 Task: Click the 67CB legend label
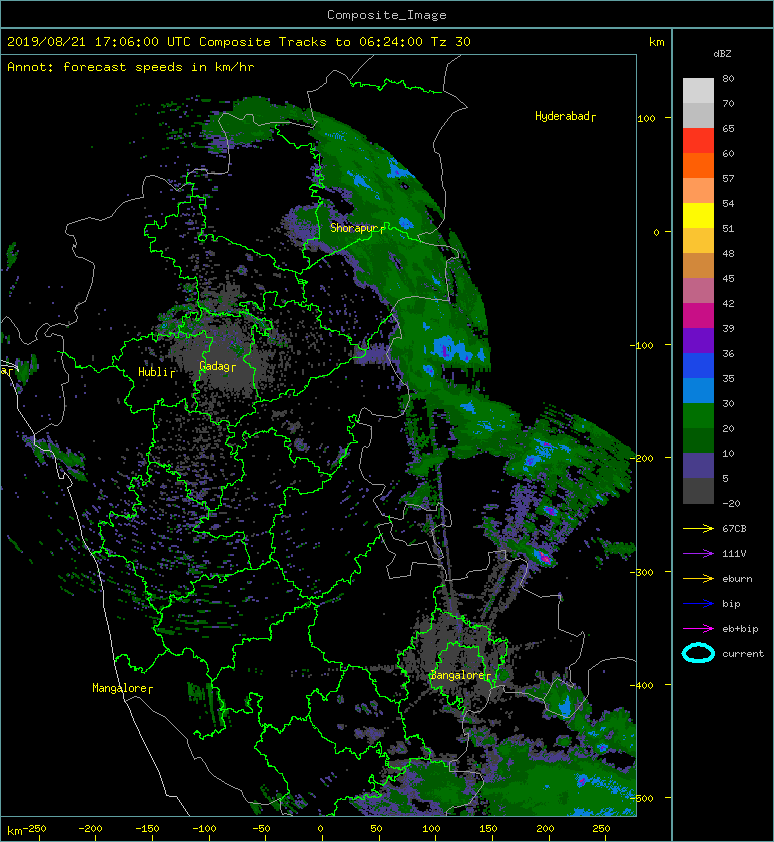coord(734,529)
